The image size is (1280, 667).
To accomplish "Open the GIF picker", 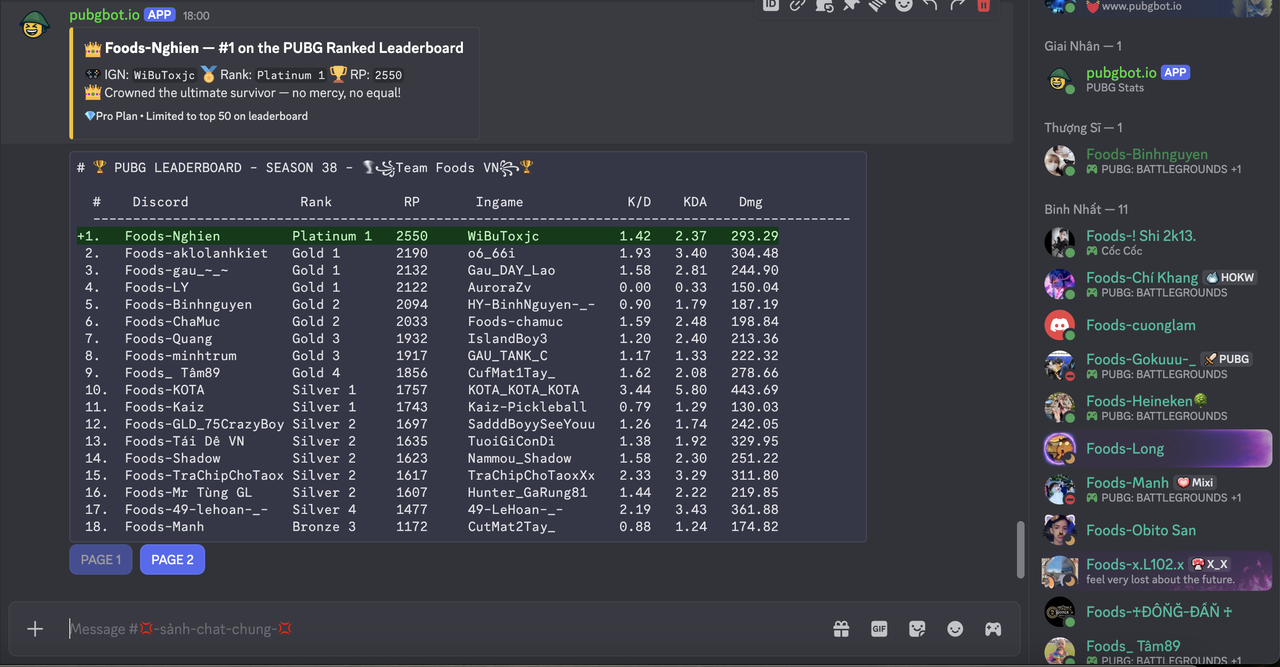I will (x=879, y=629).
